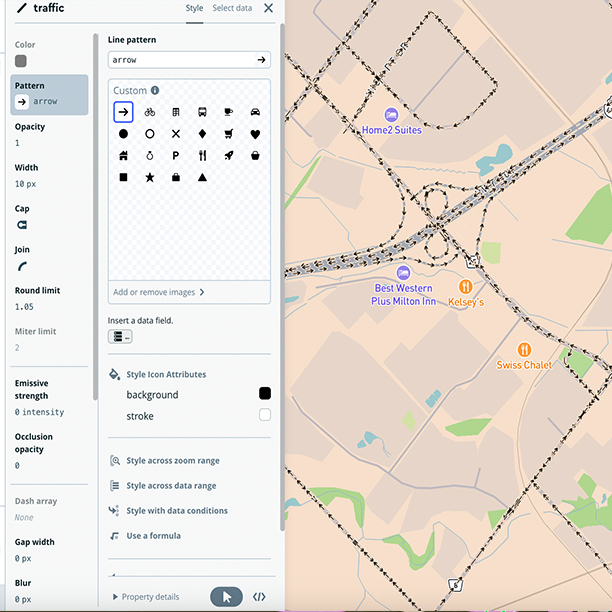Click Use a formula

coord(153,536)
